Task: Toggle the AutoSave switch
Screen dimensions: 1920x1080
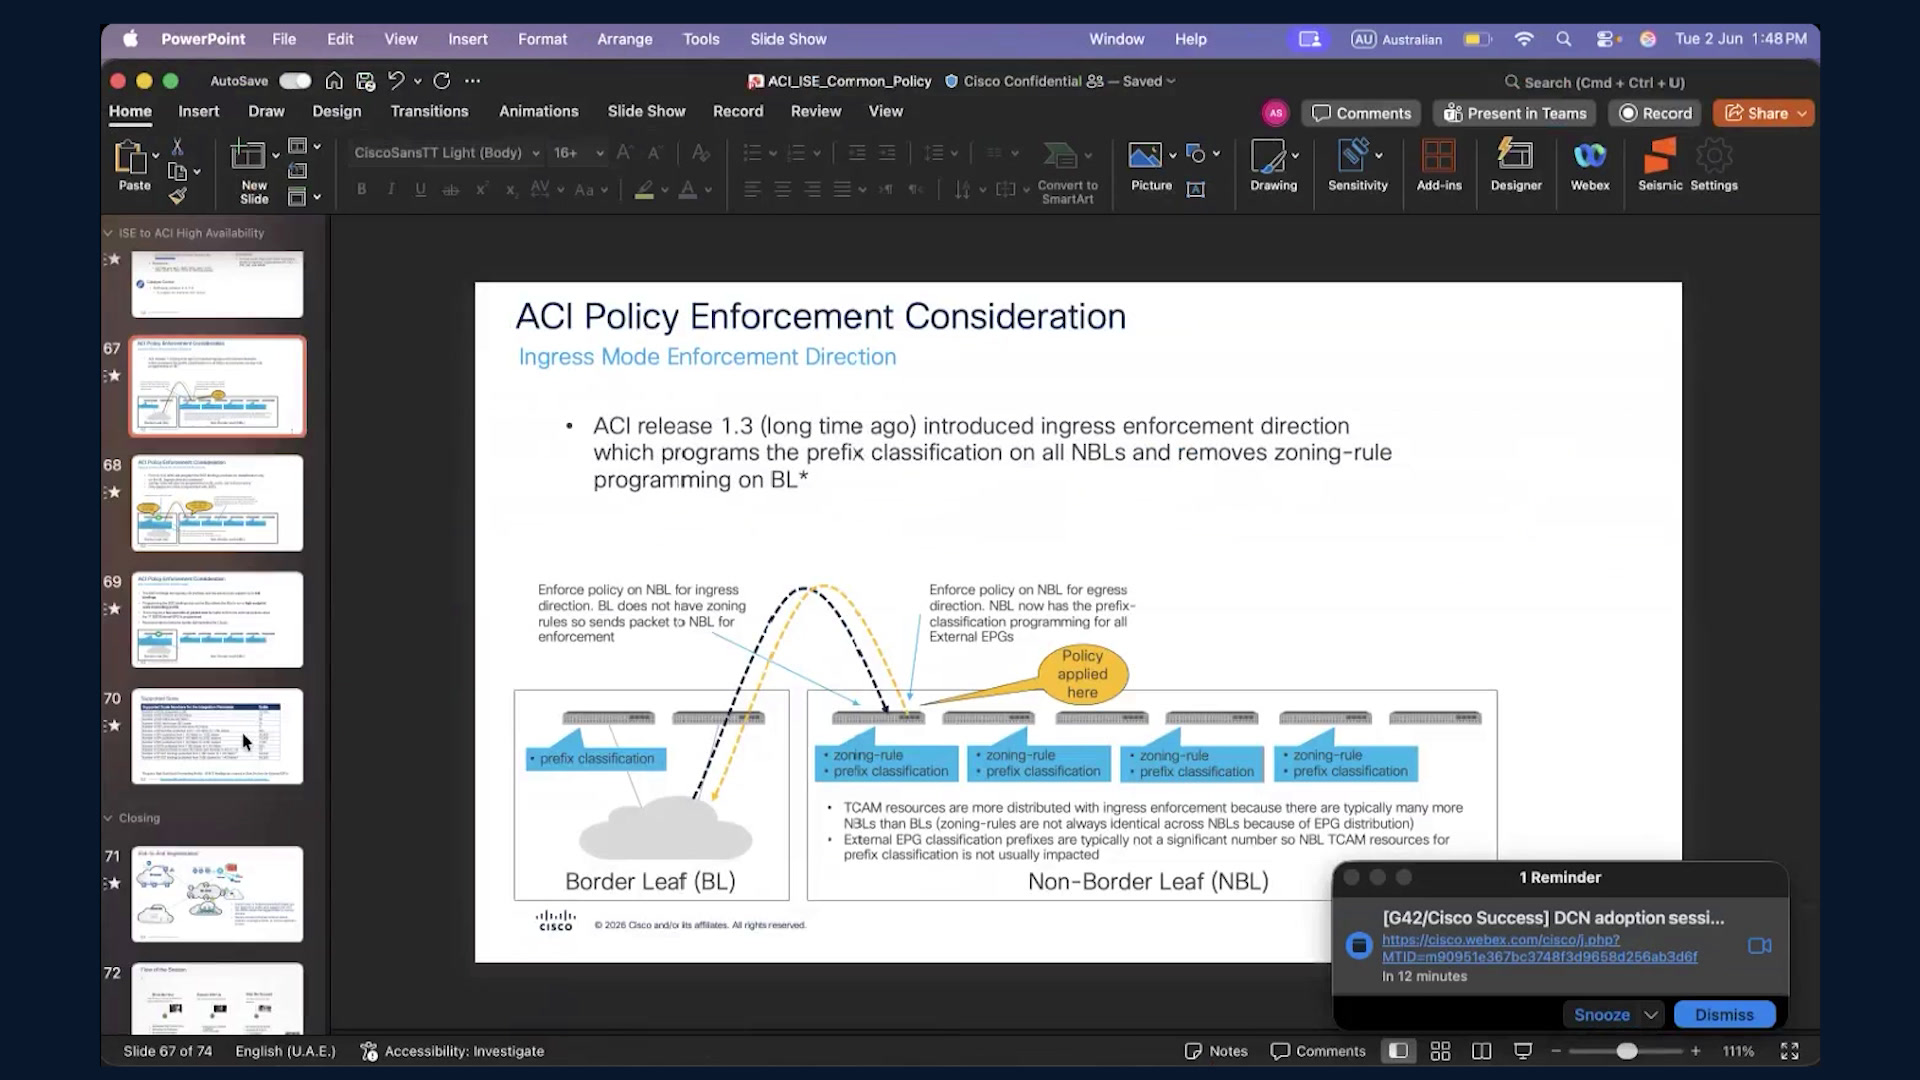Action: [x=295, y=81]
